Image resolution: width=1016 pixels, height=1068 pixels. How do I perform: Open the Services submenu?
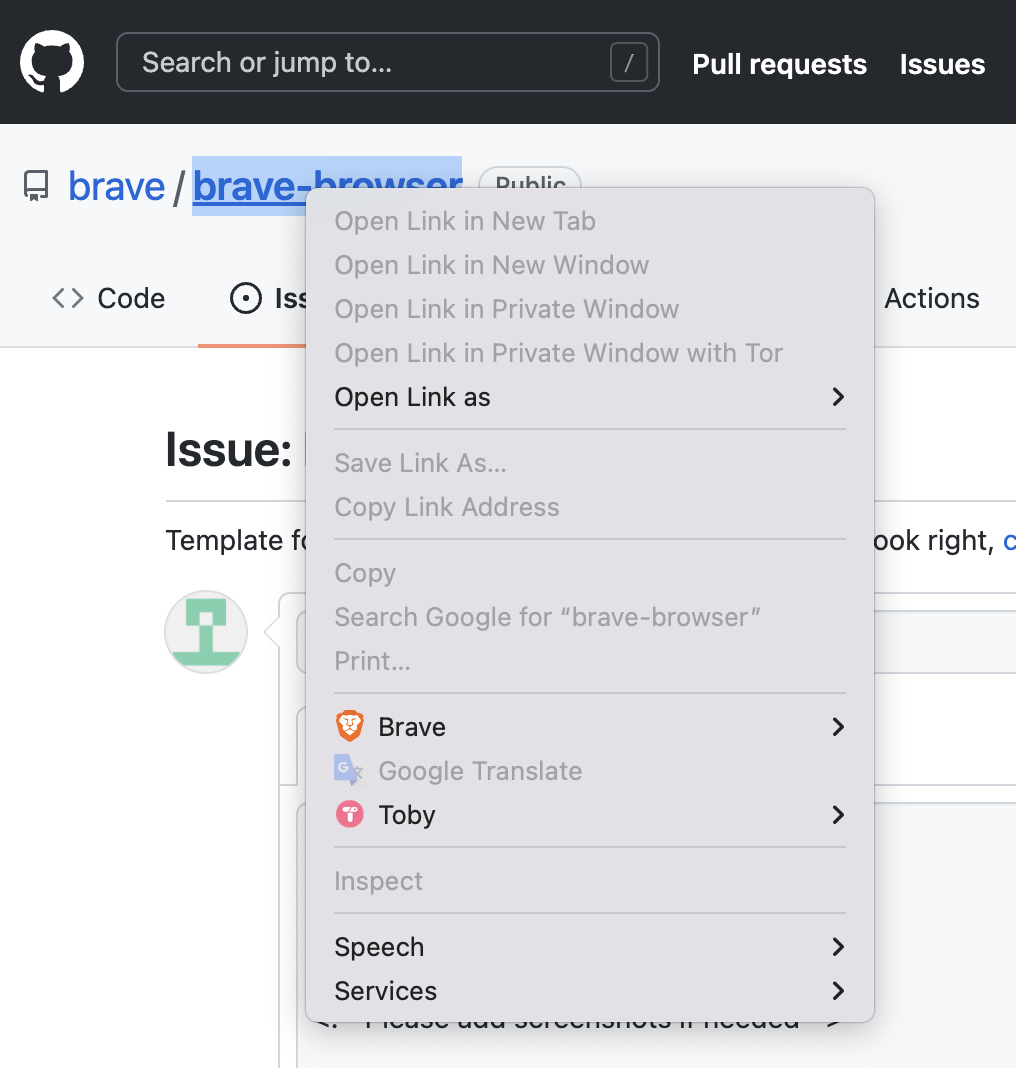pyautogui.click(x=385, y=991)
